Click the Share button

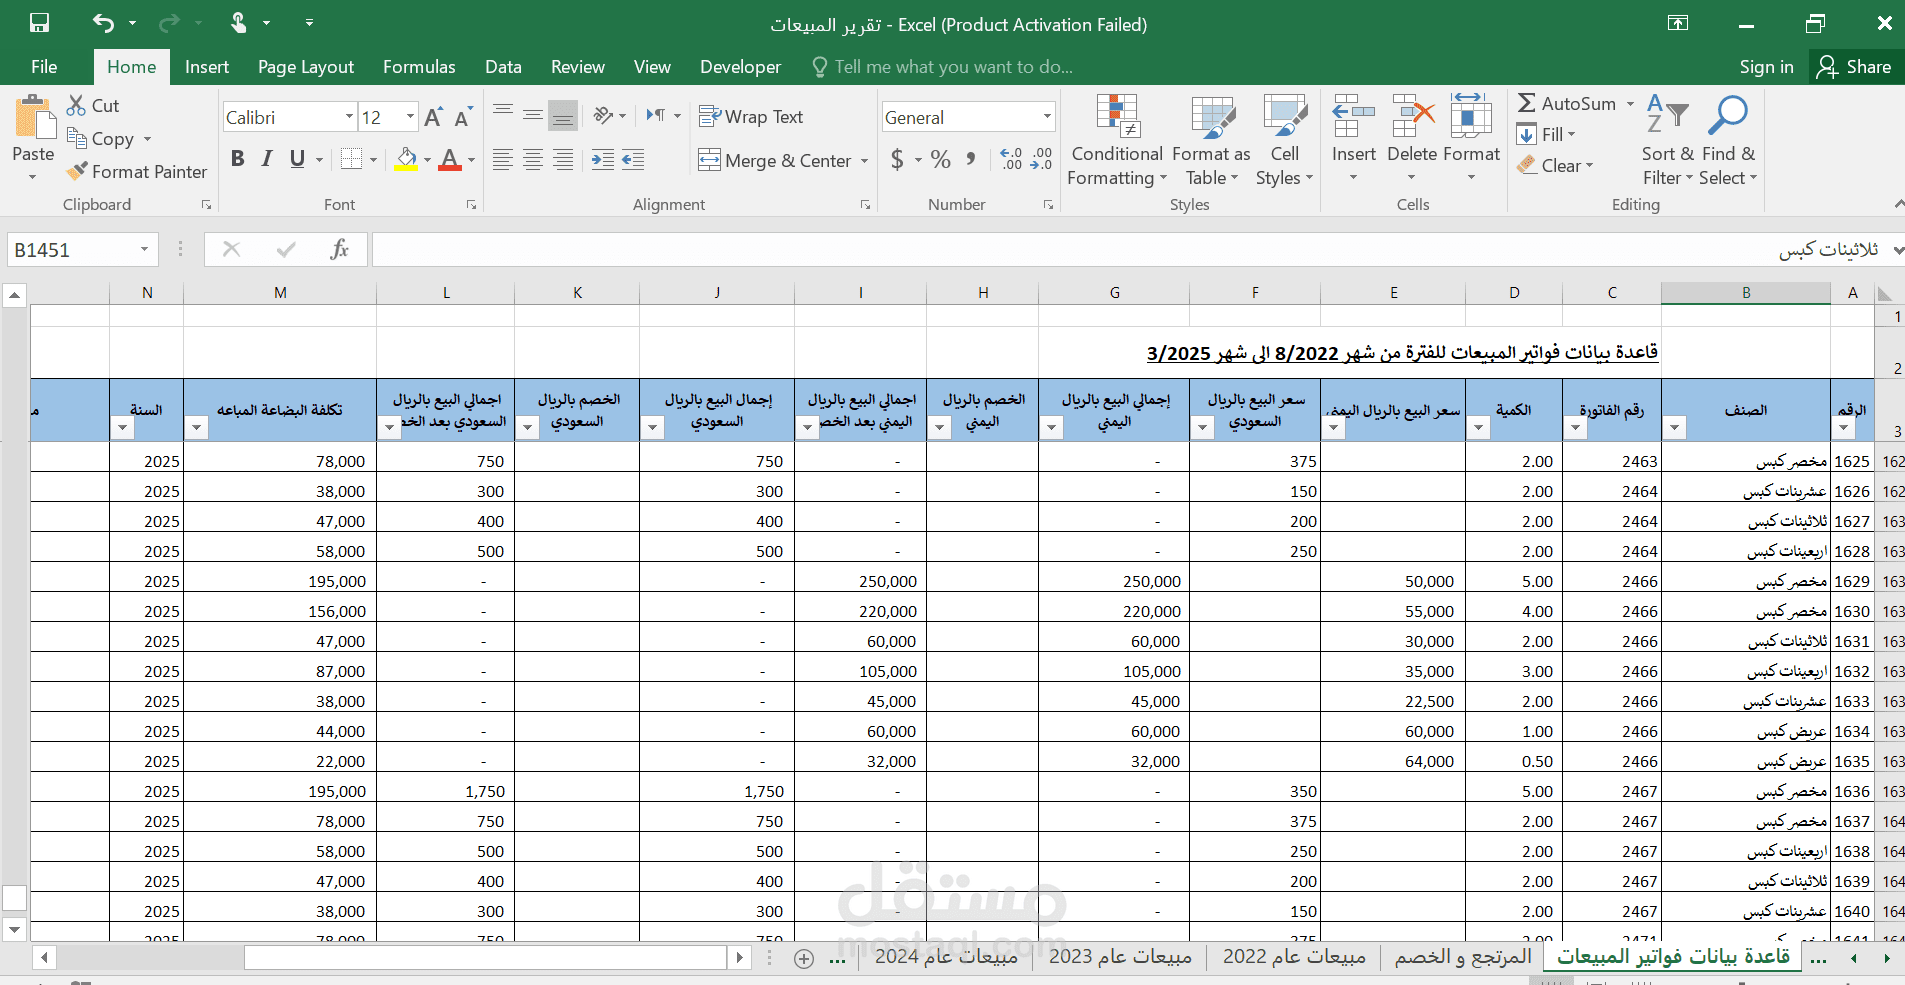(x=1855, y=67)
